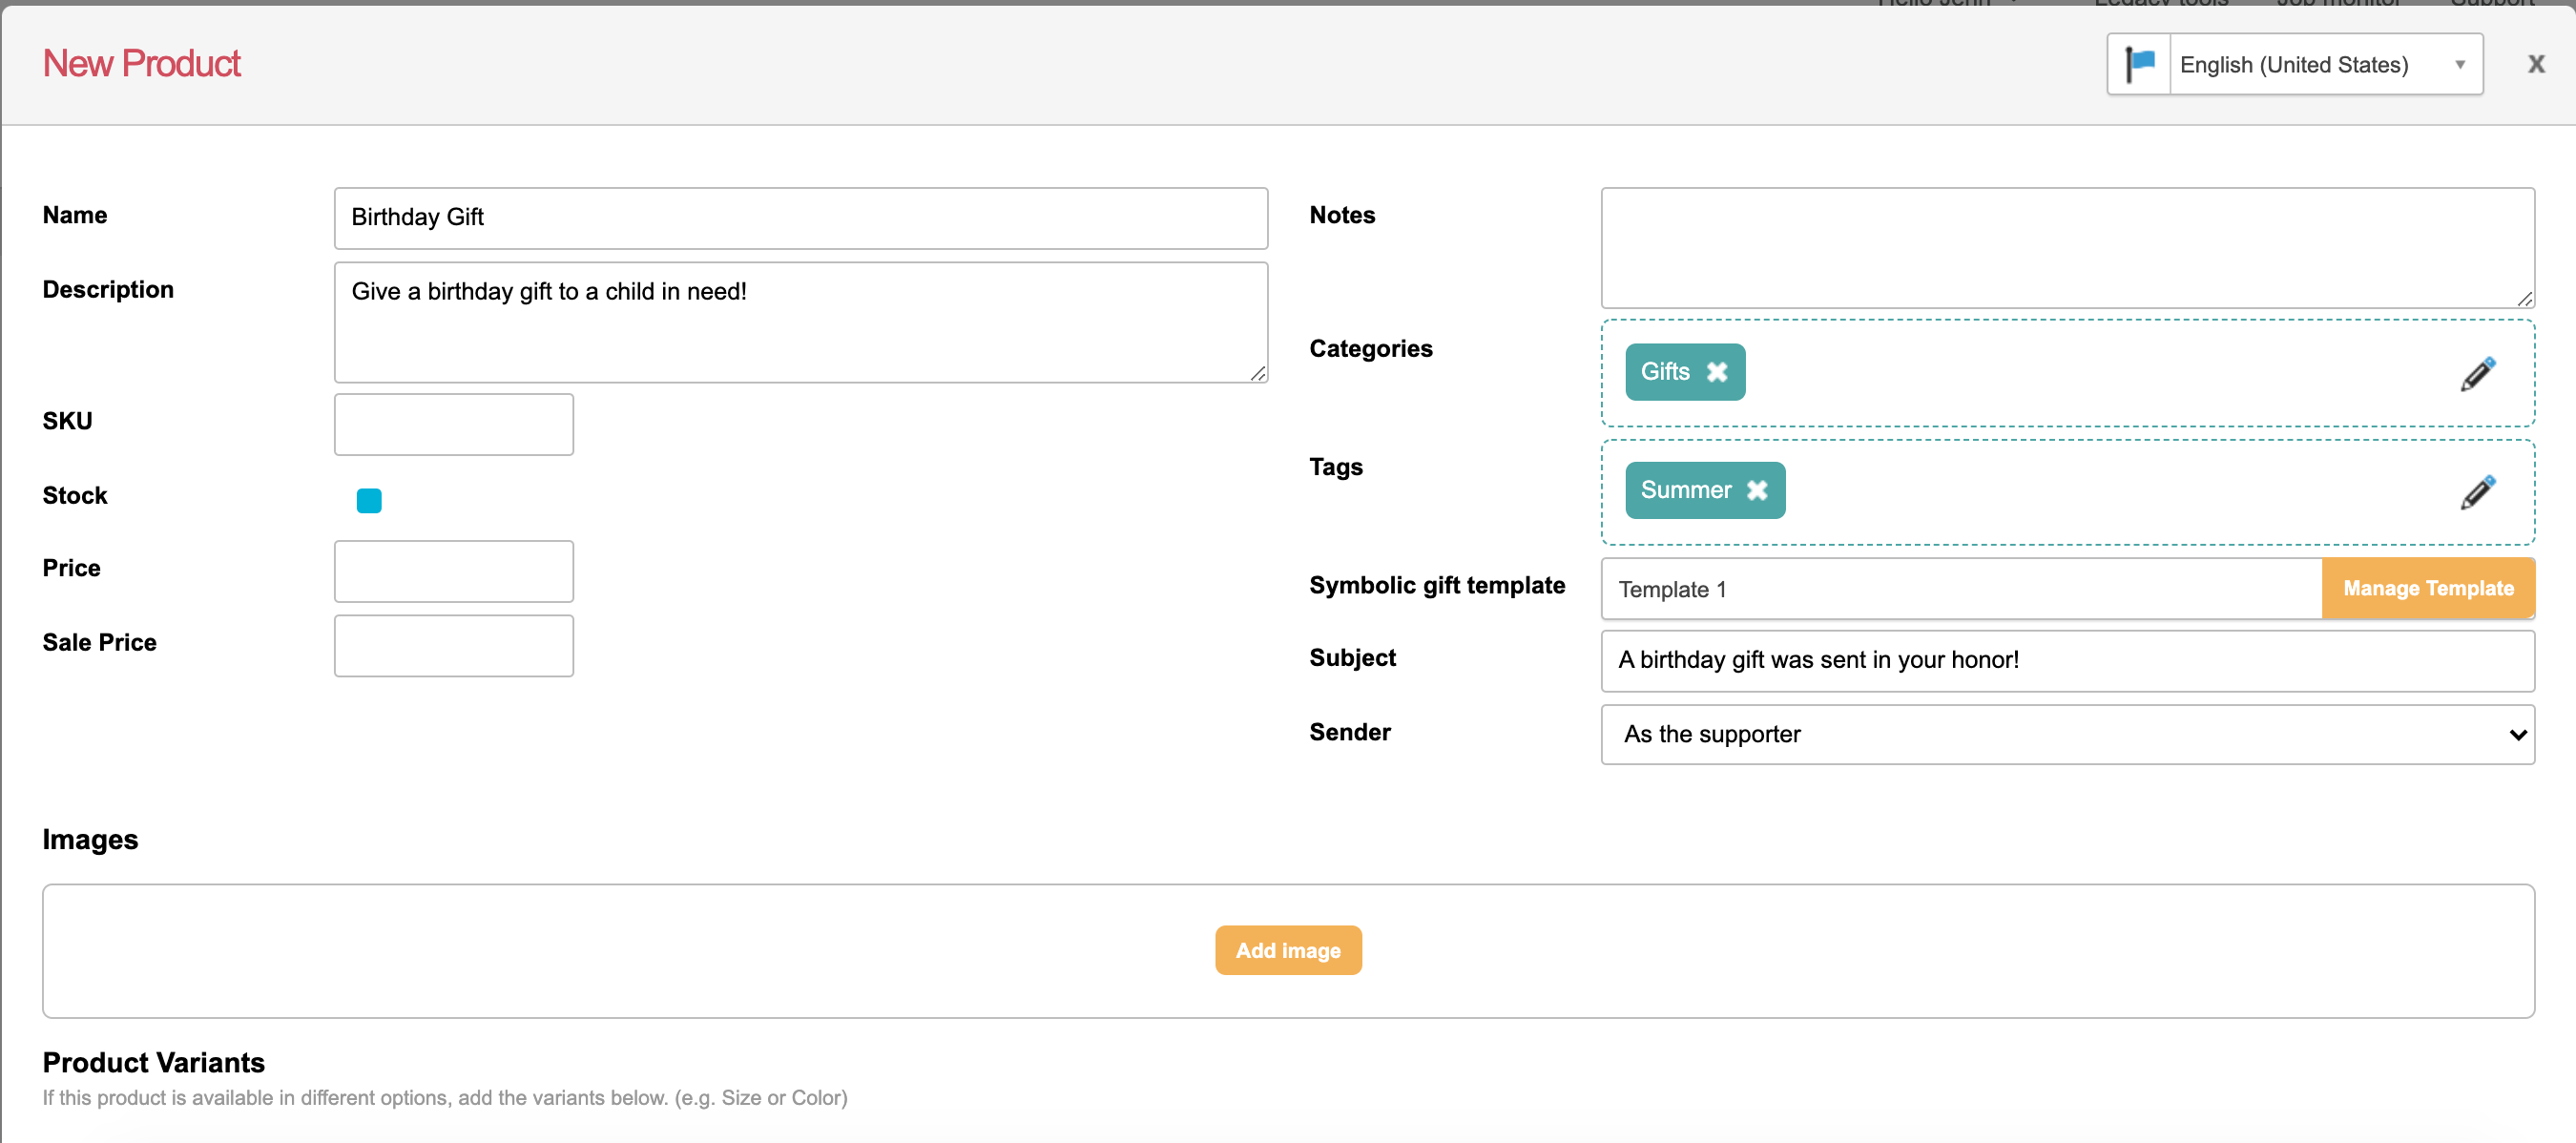The width and height of the screenshot is (2576, 1143).
Task: Focus the Notes text area
Action: tap(2066, 247)
